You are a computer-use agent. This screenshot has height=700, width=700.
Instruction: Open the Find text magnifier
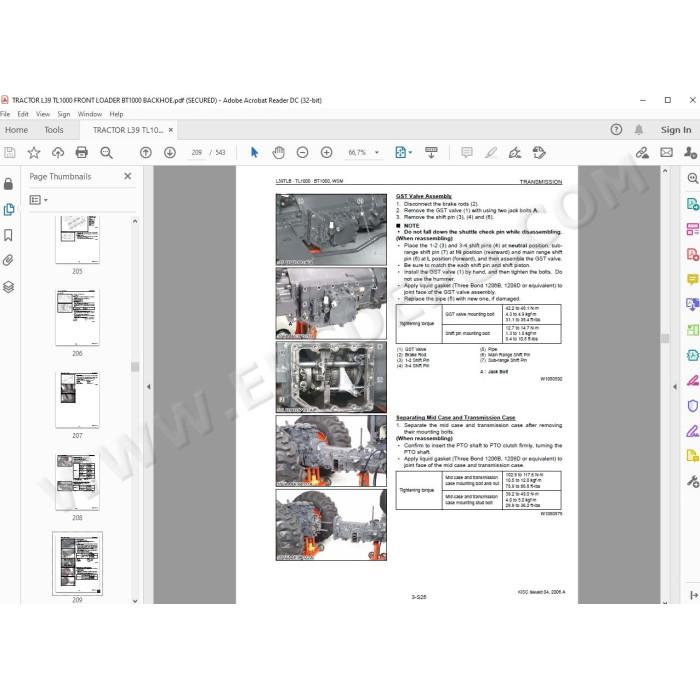click(106, 153)
